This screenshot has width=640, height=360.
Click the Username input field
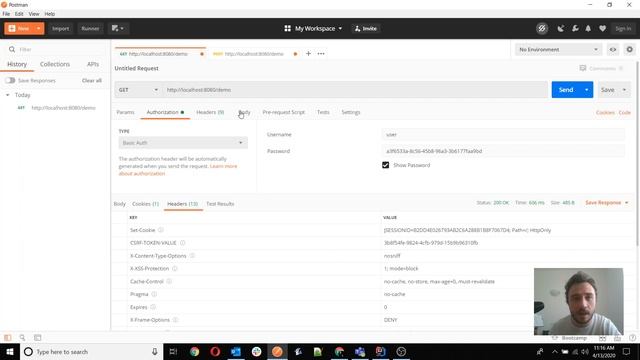pyautogui.click(x=503, y=134)
